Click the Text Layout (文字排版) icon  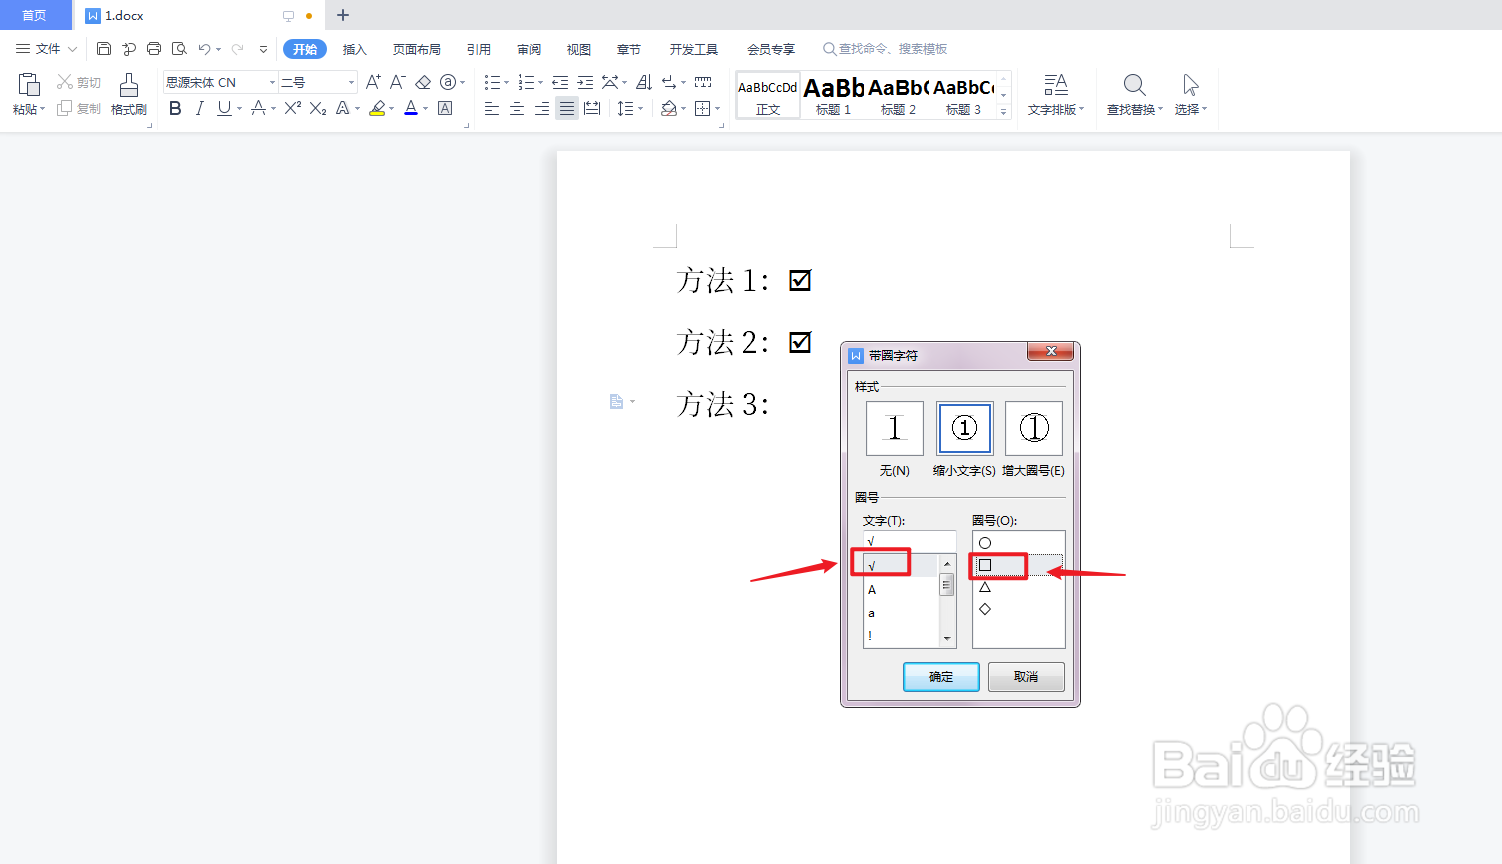[1055, 85]
